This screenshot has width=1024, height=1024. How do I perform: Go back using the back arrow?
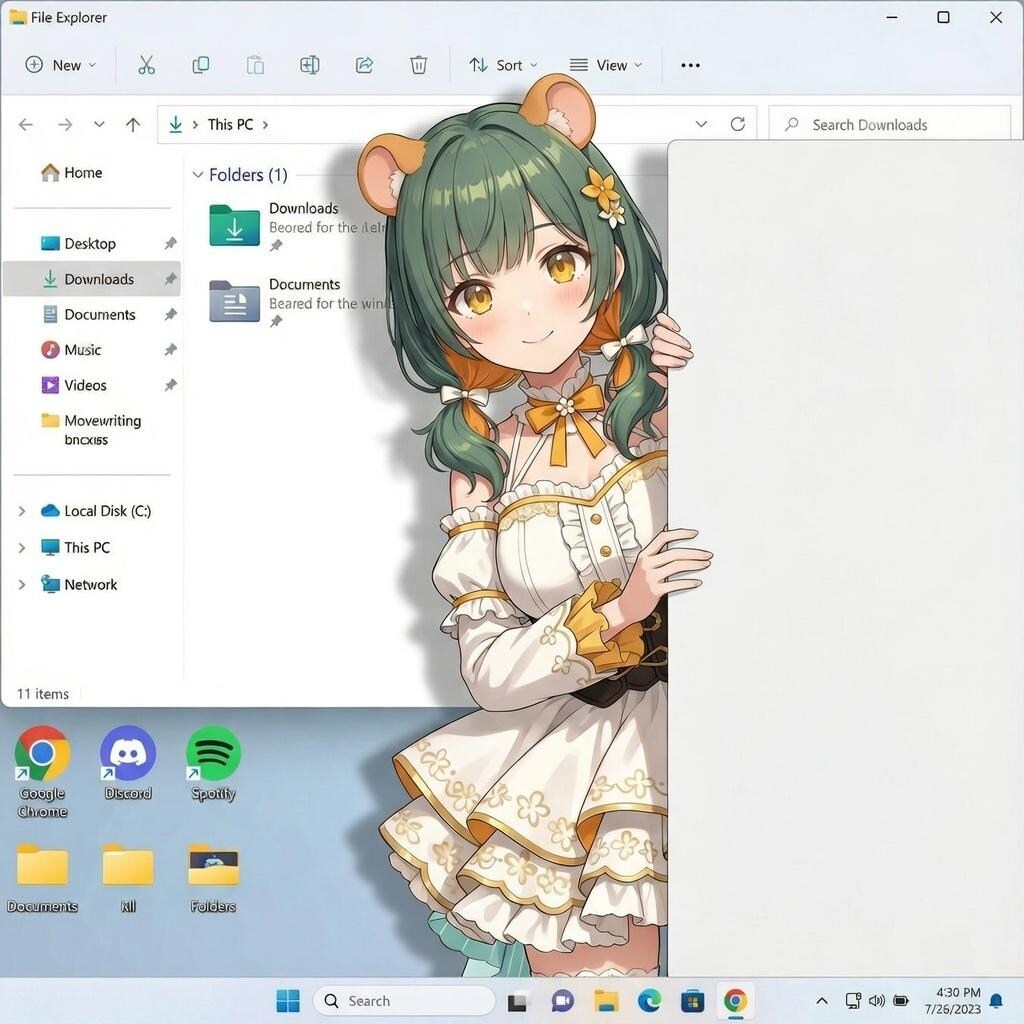(x=26, y=124)
